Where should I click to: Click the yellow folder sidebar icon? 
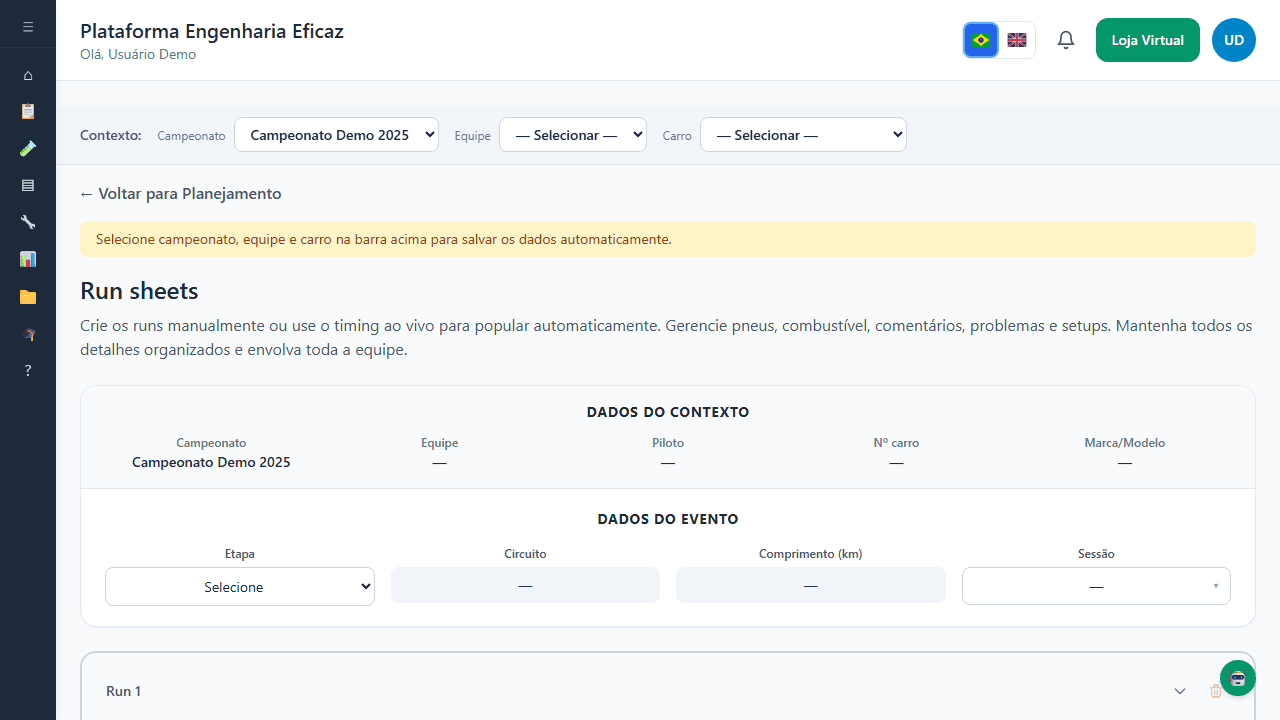(28, 297)
